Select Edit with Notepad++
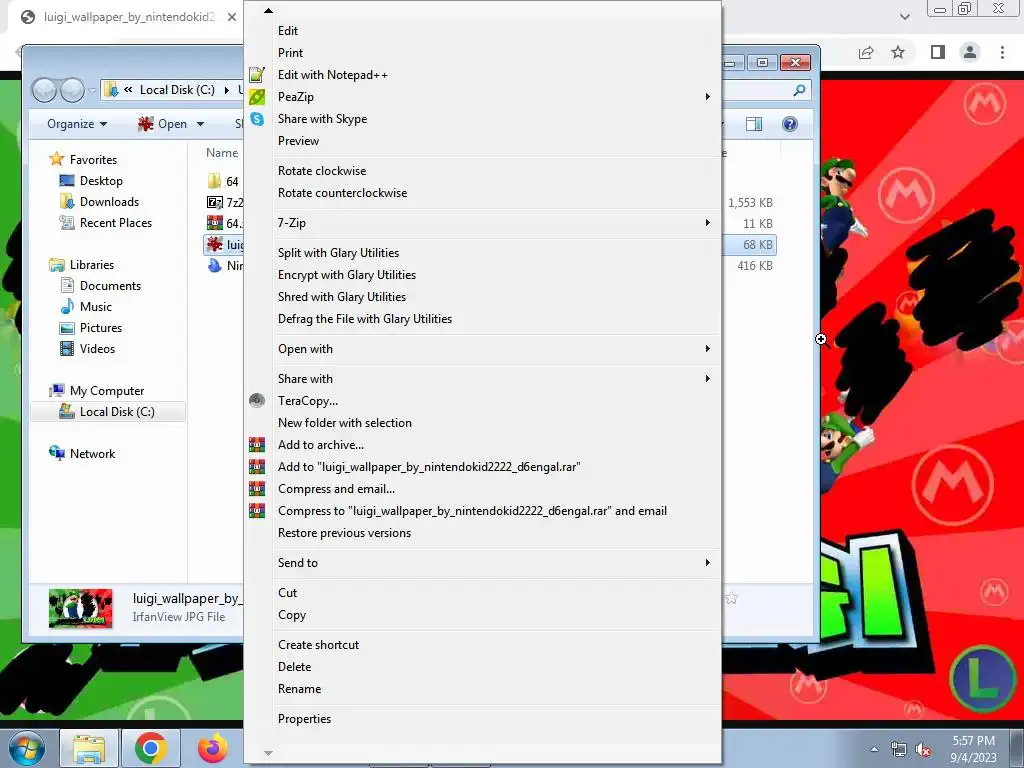This screenshot has height=768, width=1024. point(332,75)
